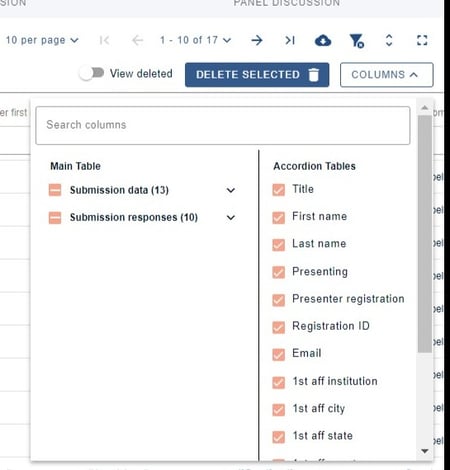Open the filter settings funnel icon
This screenshot has width=450, height=470.
(357, 41)
